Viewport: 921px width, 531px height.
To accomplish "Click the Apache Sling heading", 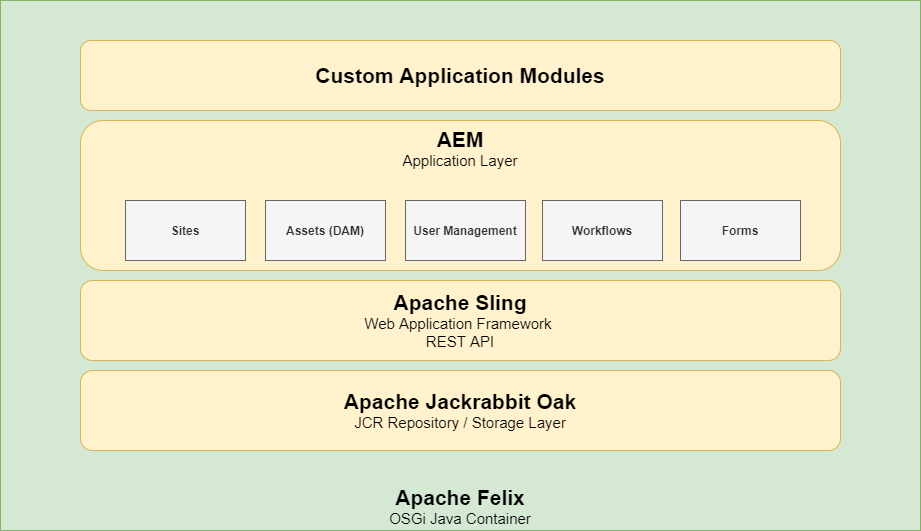I will coord(460,303).
